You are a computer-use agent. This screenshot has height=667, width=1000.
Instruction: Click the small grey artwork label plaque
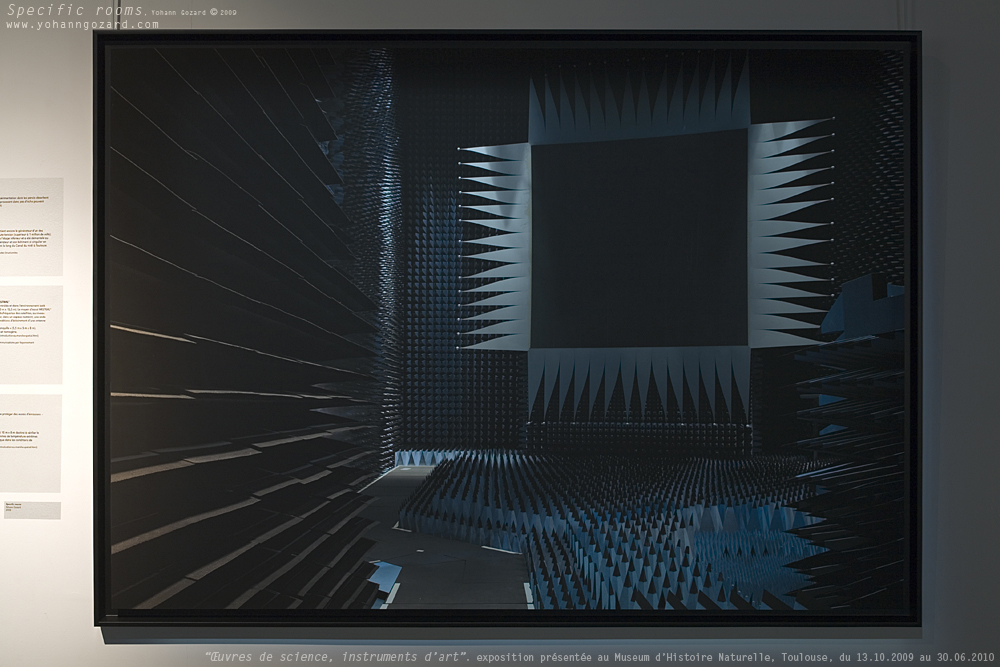33,510
